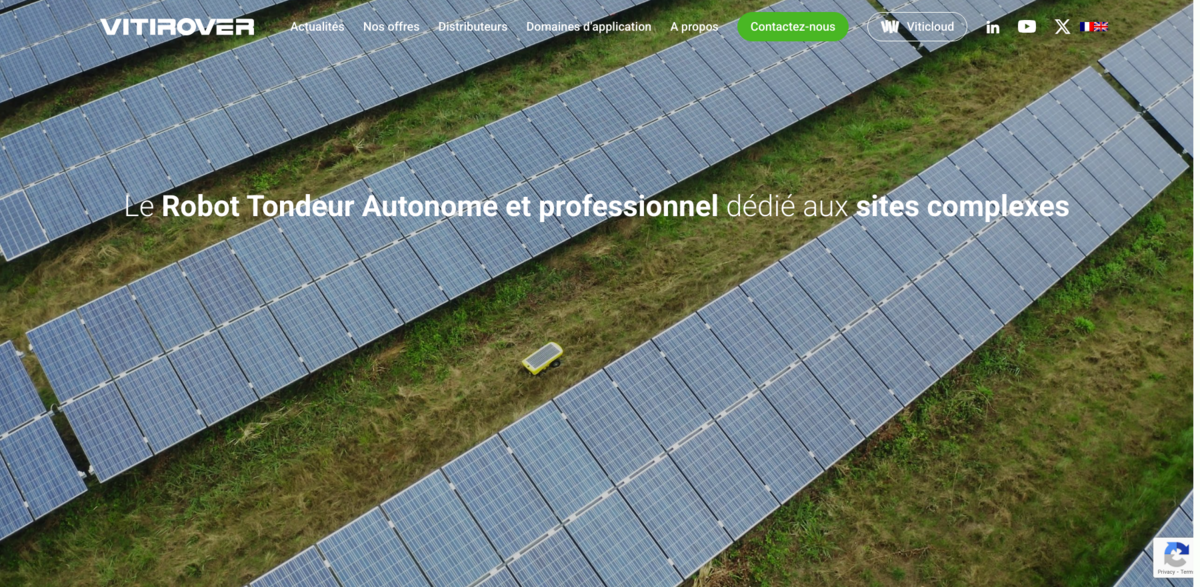Screen dimensions: 1200x587
Task: Click the Robot Tondeur Autonome headline
Action: (329, 206)
